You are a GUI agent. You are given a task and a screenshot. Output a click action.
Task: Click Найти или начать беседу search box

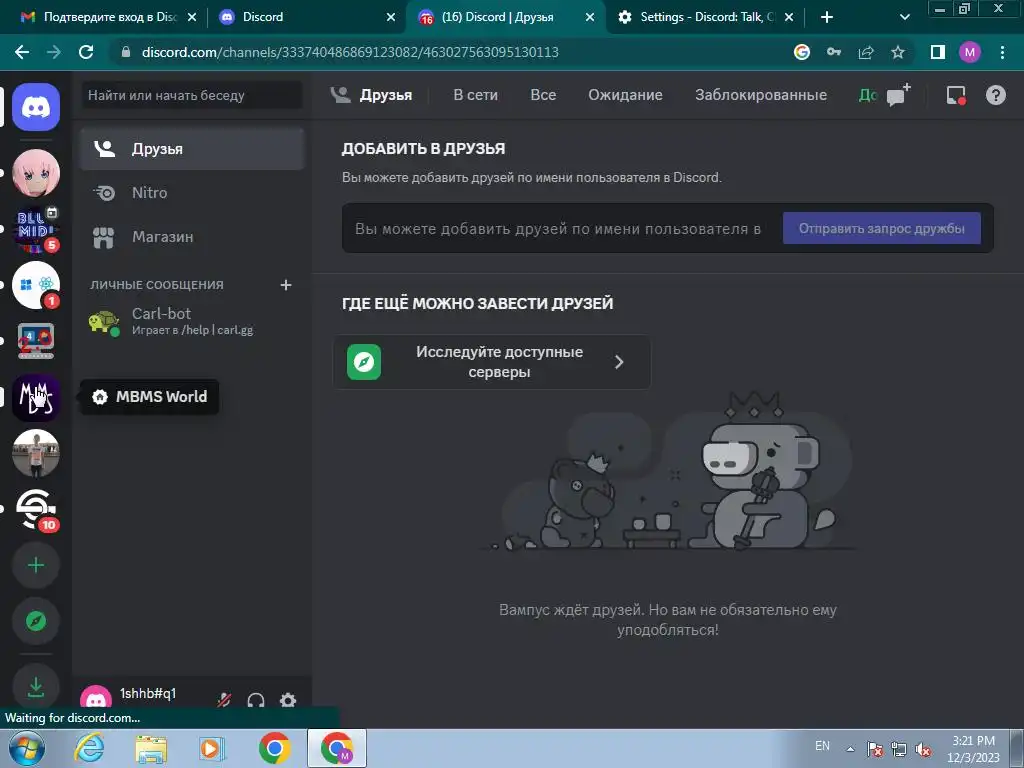tap(192, 95)
